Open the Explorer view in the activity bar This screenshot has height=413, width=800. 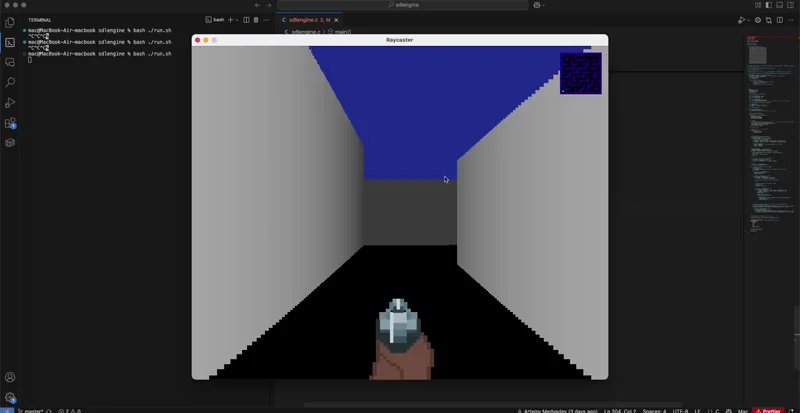pyautogui.click(x=10, y=22)
